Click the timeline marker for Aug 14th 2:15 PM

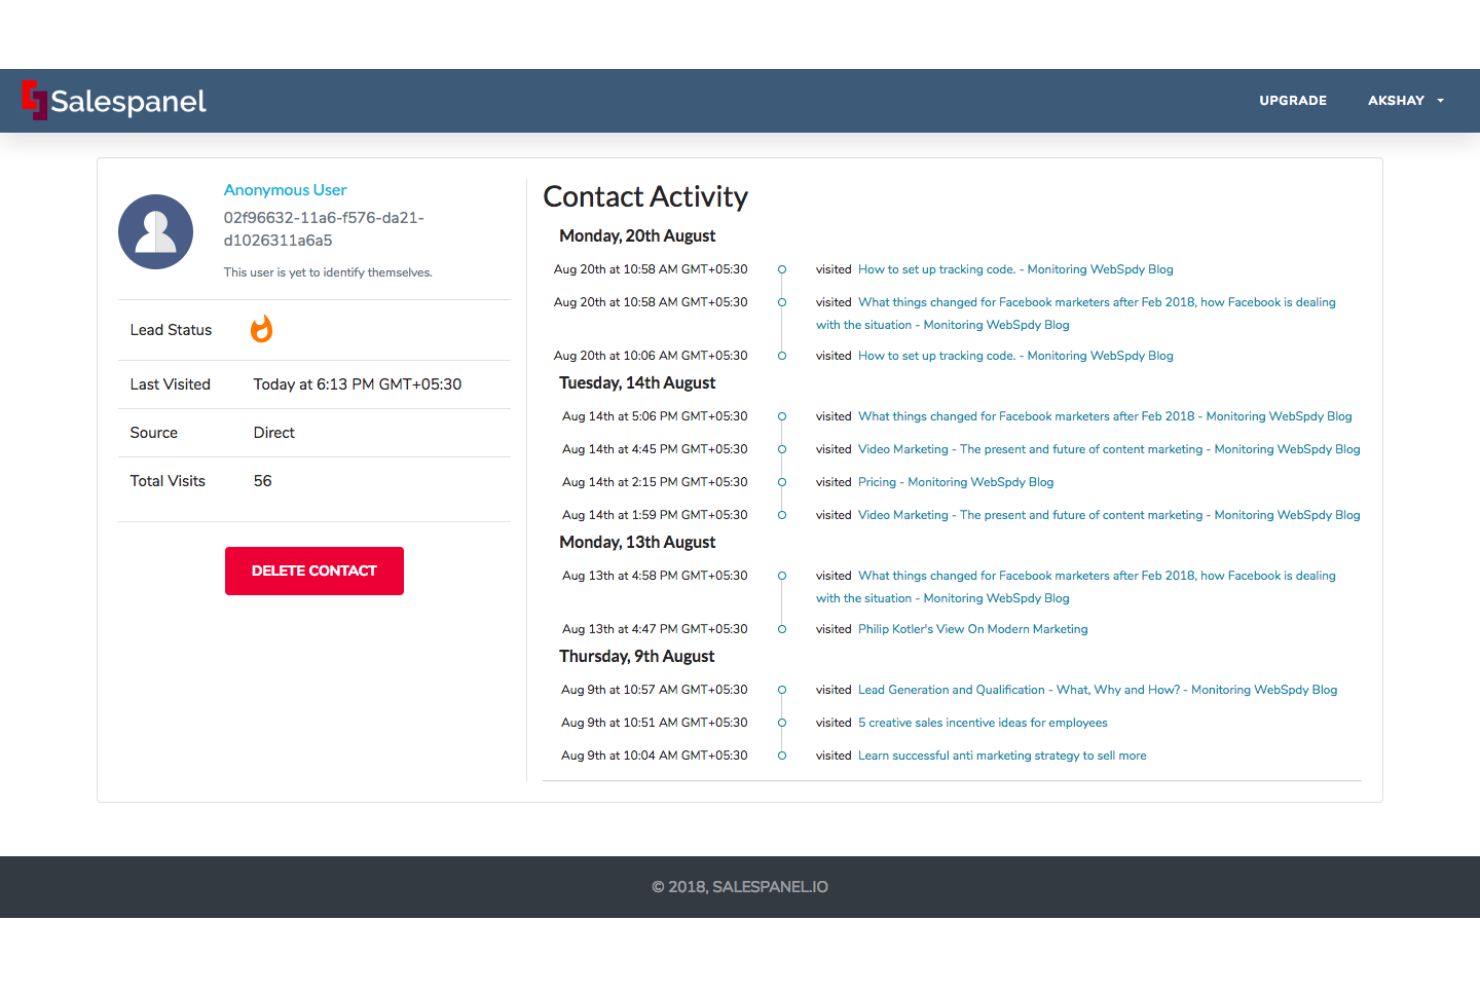(x=782, y=483)
